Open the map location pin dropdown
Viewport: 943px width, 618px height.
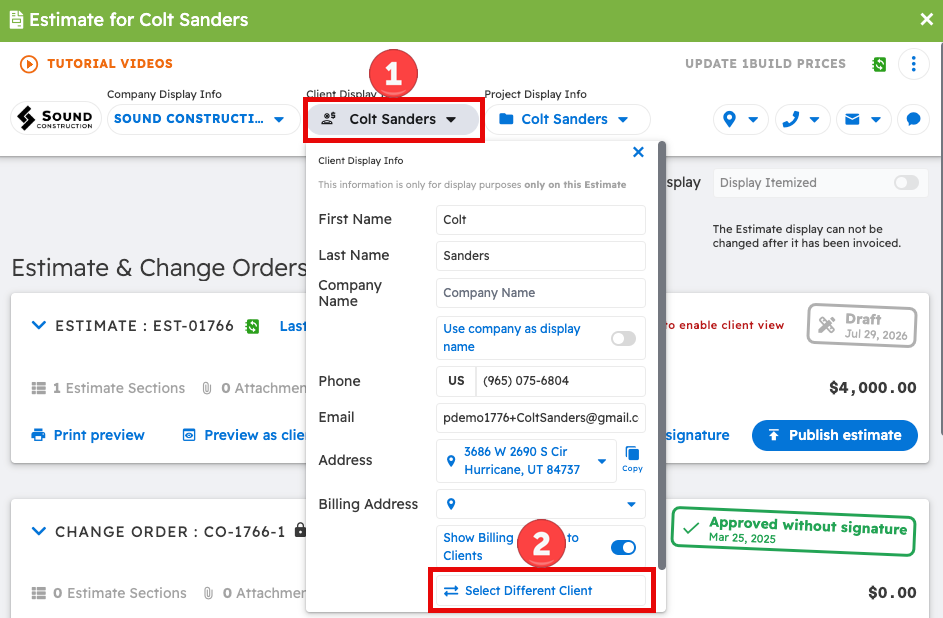pos(740,119)
